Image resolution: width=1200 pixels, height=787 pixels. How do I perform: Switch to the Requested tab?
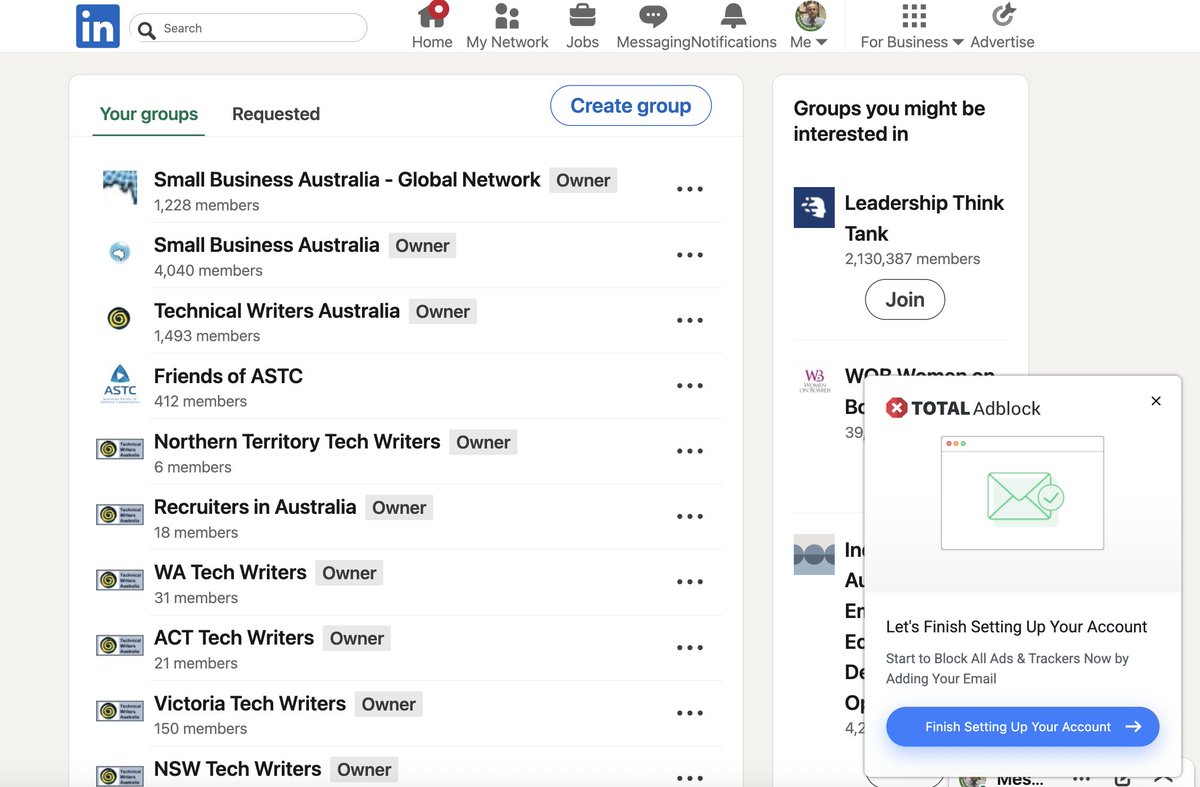point(276,114)
